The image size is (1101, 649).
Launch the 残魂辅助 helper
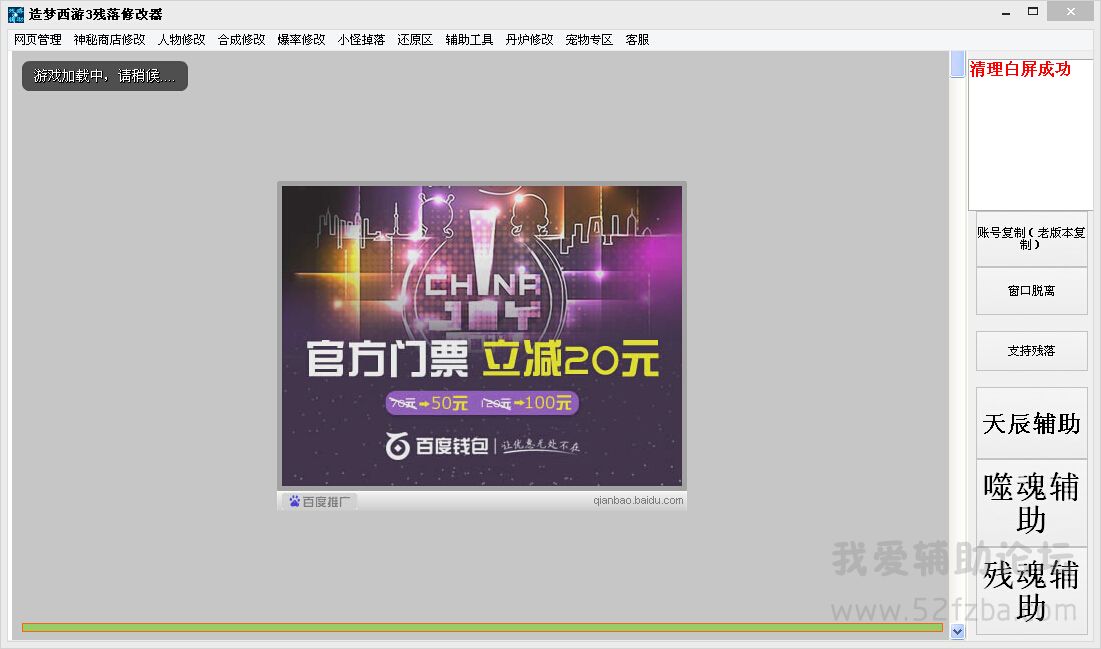1031,591
